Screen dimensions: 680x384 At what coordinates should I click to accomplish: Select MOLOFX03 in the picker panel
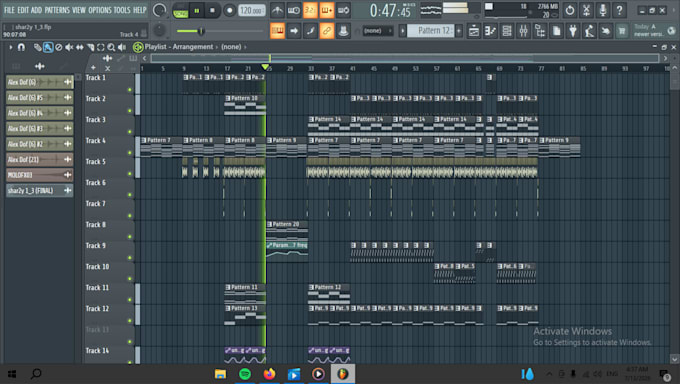point(39,175)
